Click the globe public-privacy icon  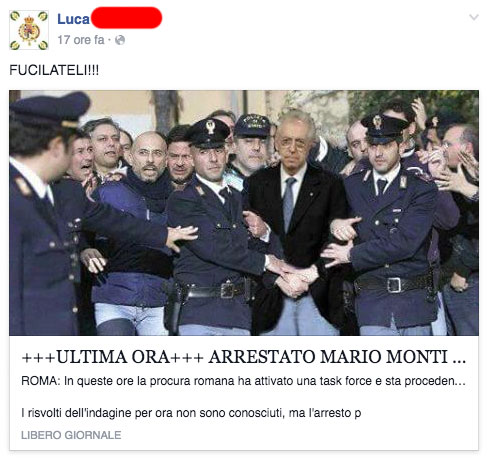pos(120,40)
